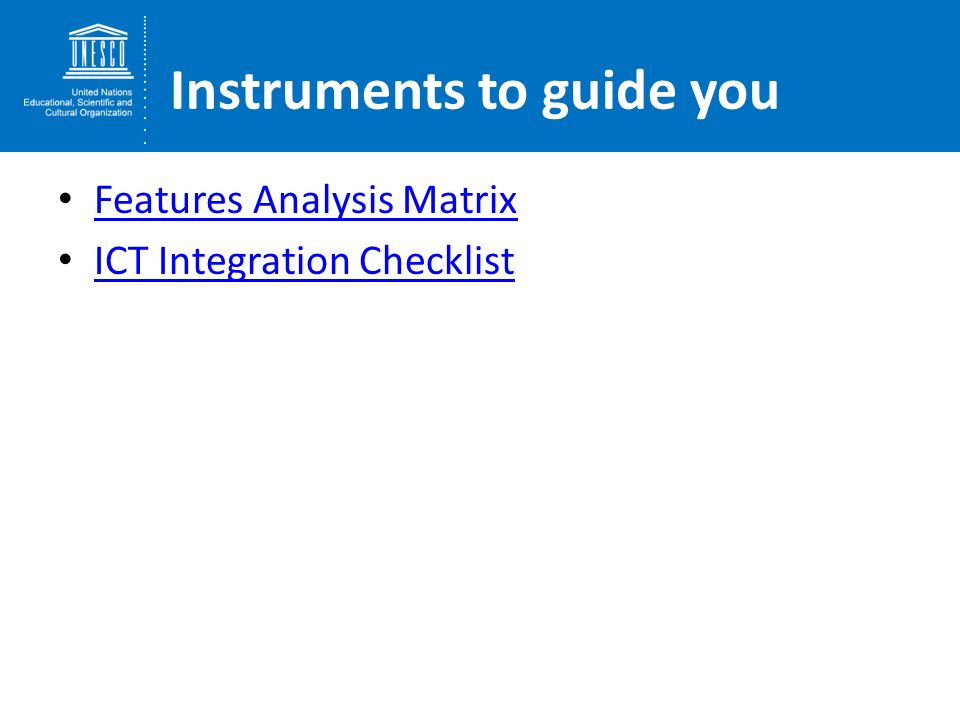Screen dimensions: 960x720
Task: Click the word Analysis in first link
Action: tap(323, 201)
